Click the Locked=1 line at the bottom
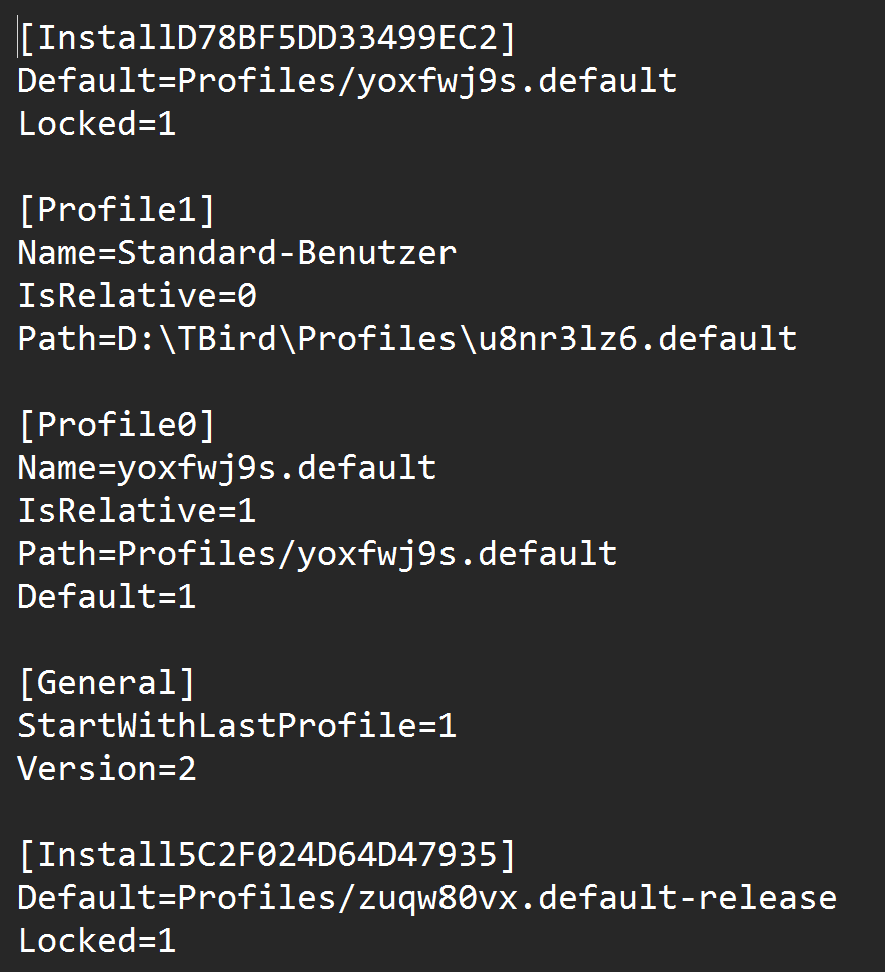The width and height of the screenshot is (885, 972). (x=97, y=941)
